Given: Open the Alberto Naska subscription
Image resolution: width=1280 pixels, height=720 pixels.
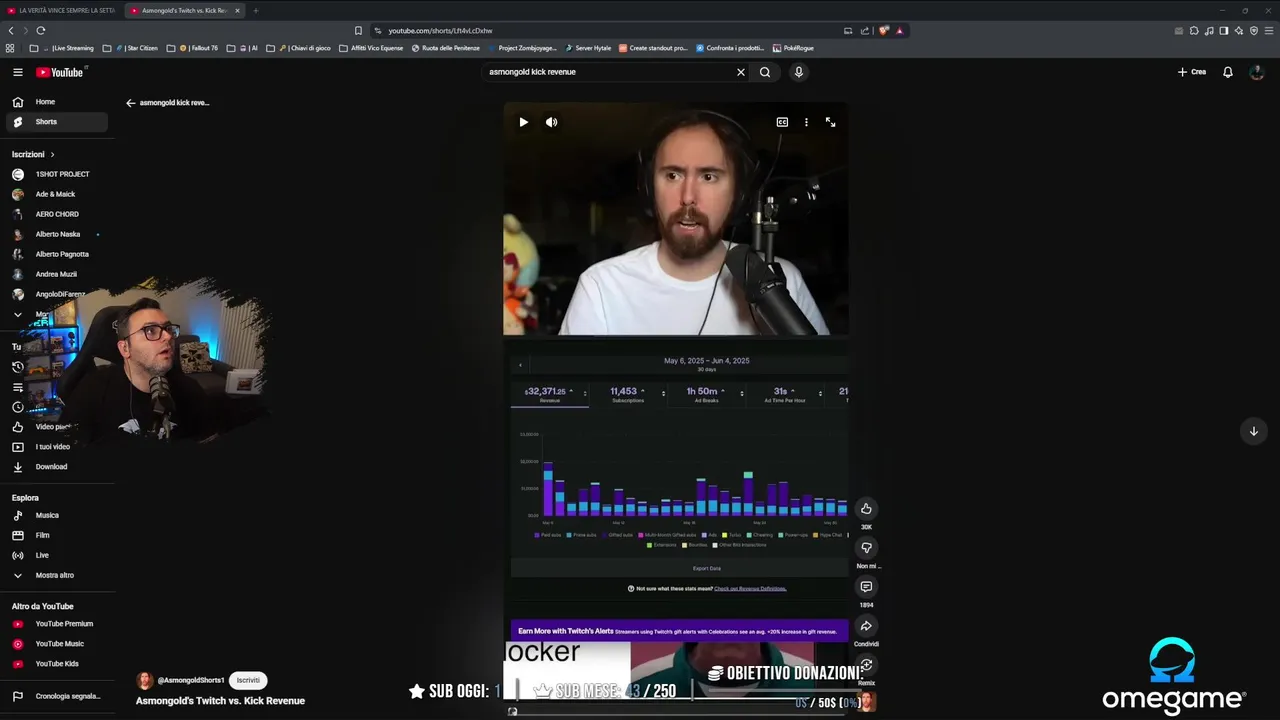Looking at the screenshot, I should pyautogui.click(x=56, y=234).
